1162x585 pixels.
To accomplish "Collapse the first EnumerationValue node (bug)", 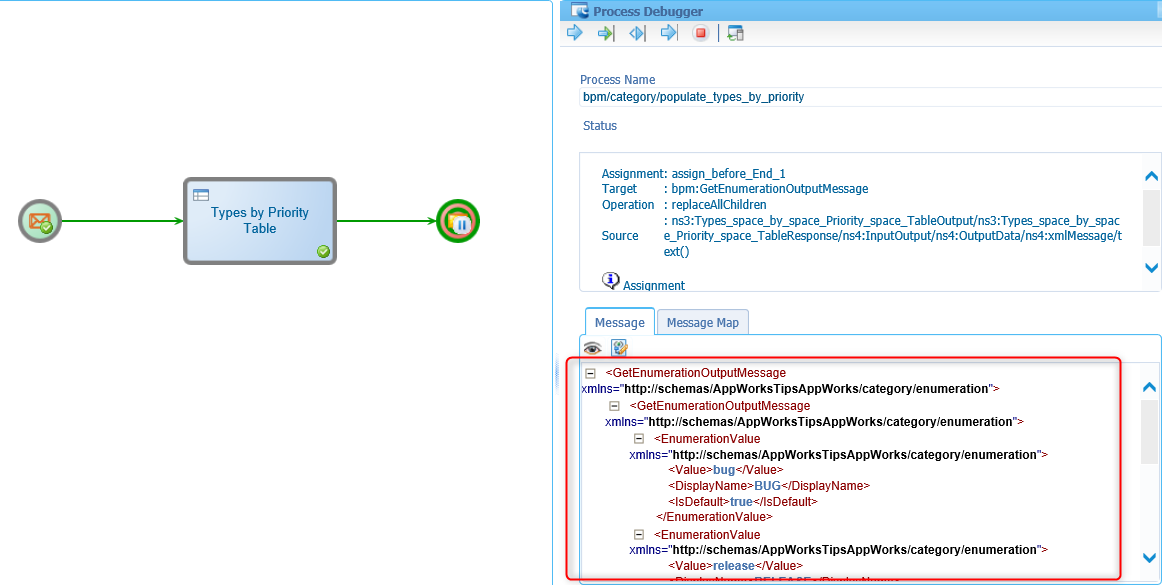I will point(639,439).
